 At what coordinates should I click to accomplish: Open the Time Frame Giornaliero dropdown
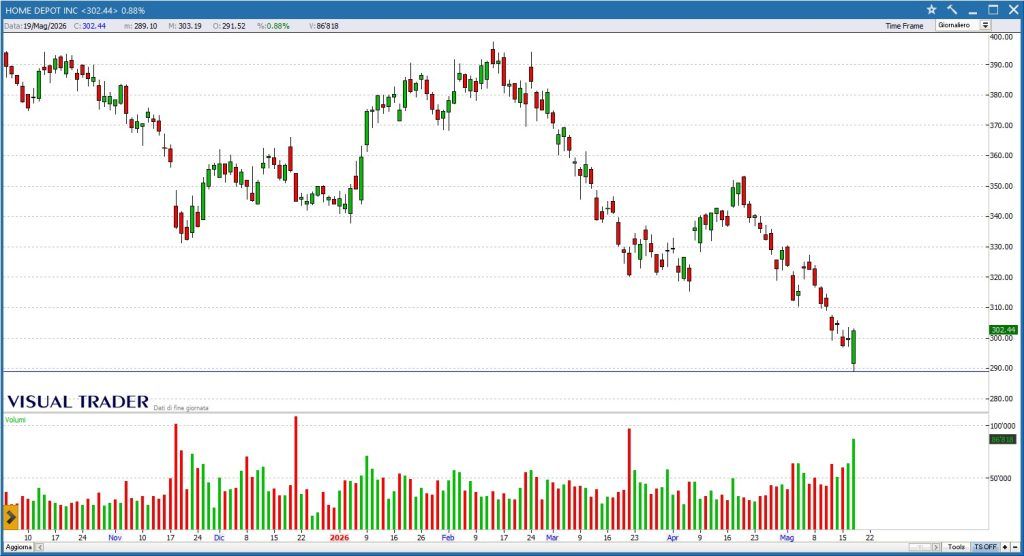tap(964, 25)
